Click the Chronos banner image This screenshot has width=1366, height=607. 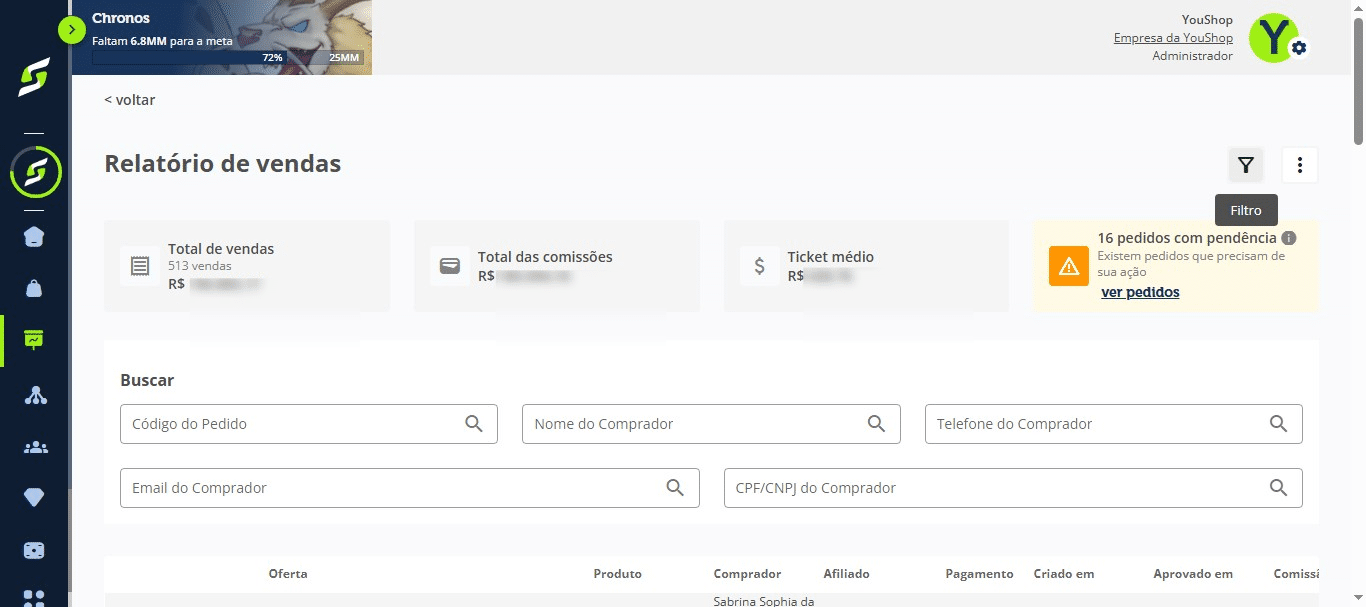(222, 37)
